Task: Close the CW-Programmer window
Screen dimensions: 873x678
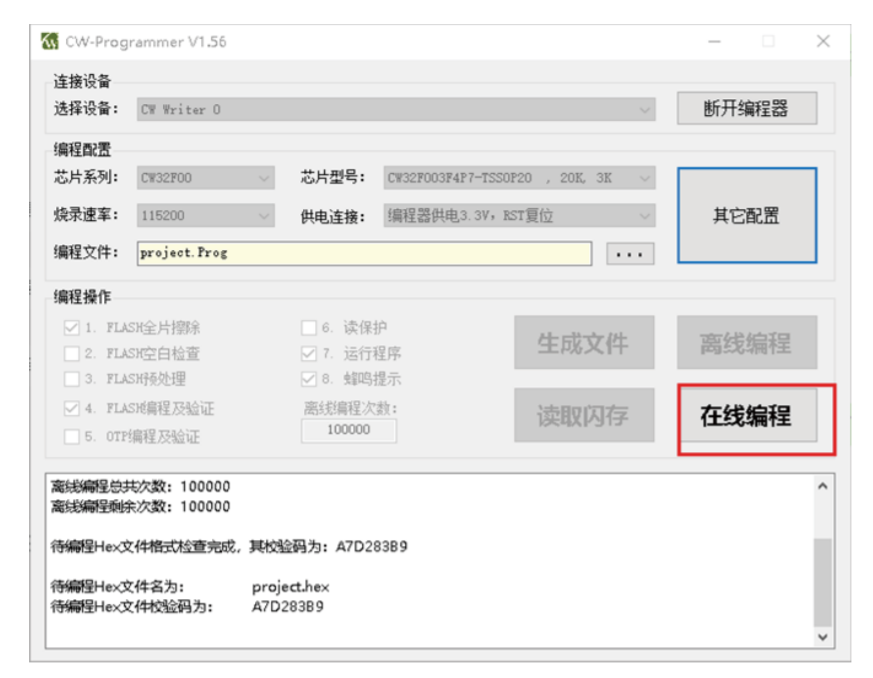Action: tap(823, 41)
